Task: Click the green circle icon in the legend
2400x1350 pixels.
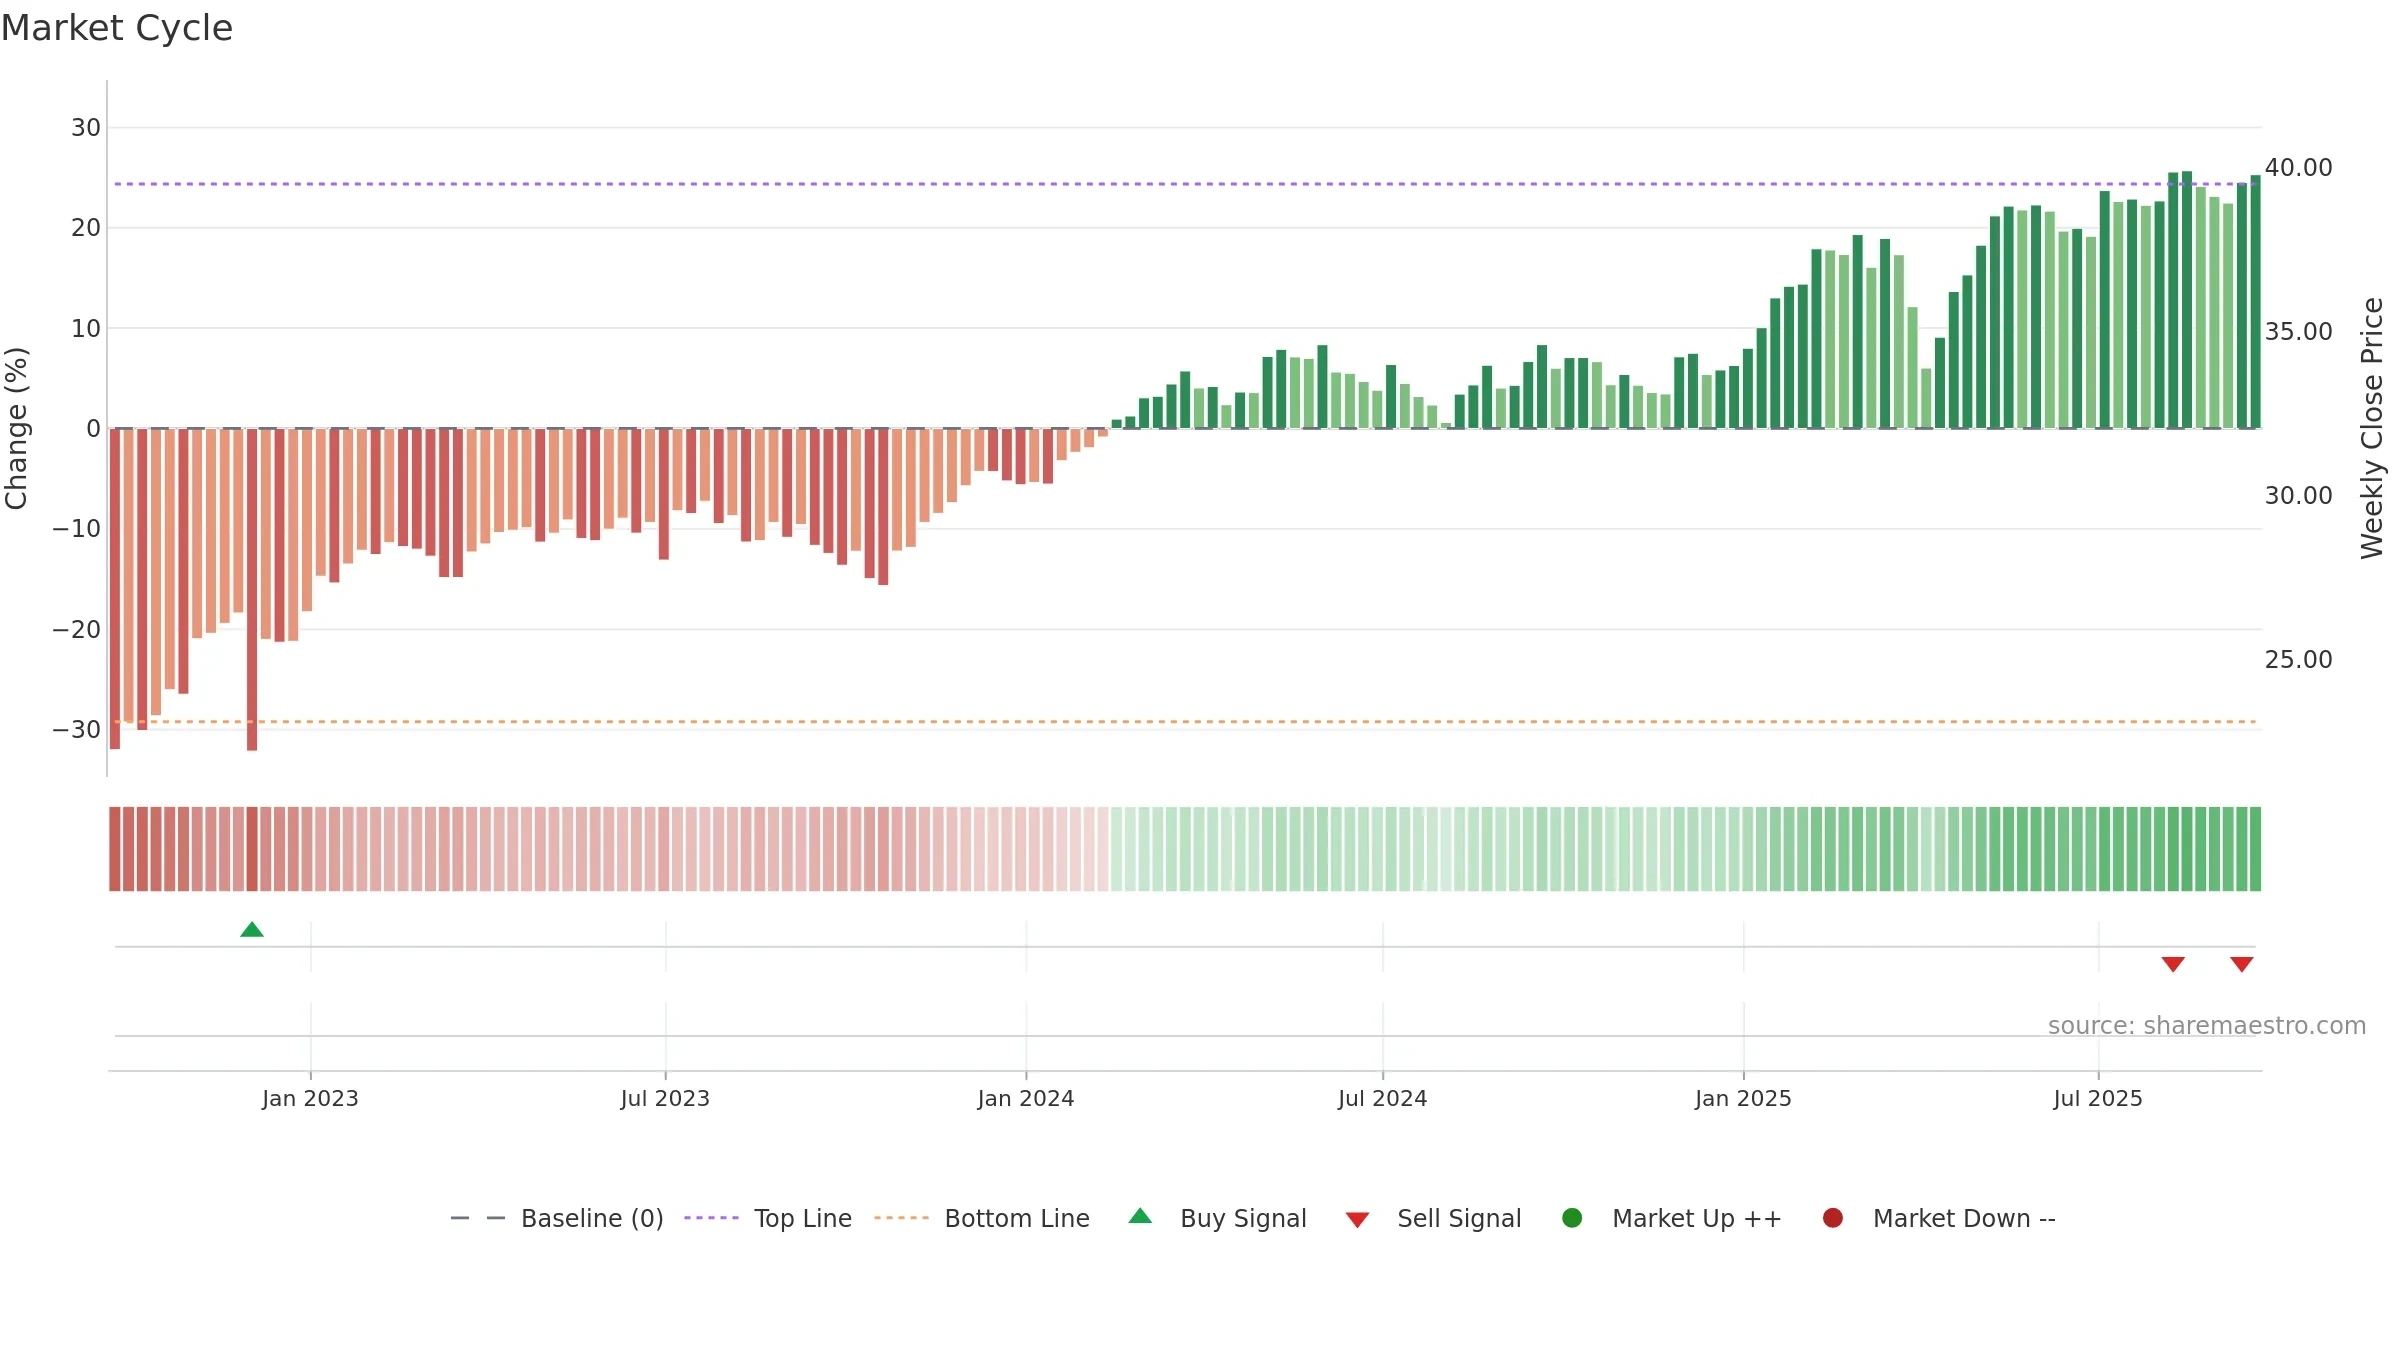Action: [1572, 1217]
